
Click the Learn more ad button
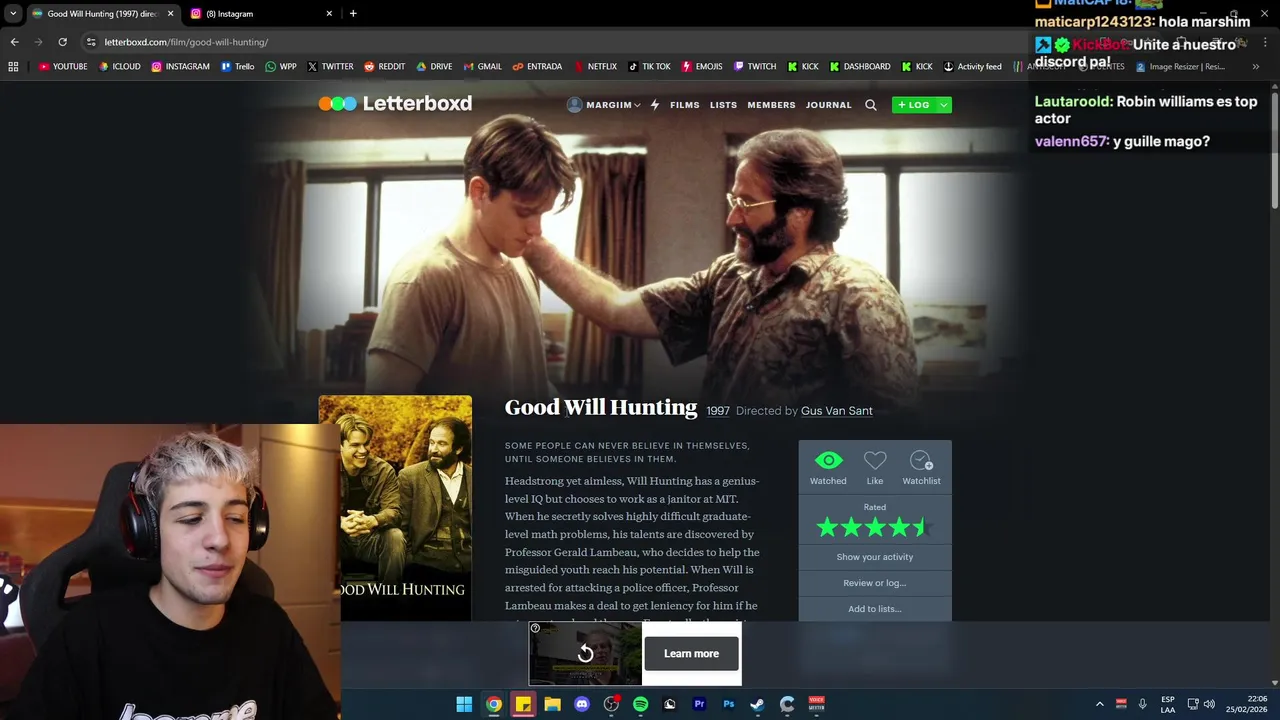click(x=691, y=654)
